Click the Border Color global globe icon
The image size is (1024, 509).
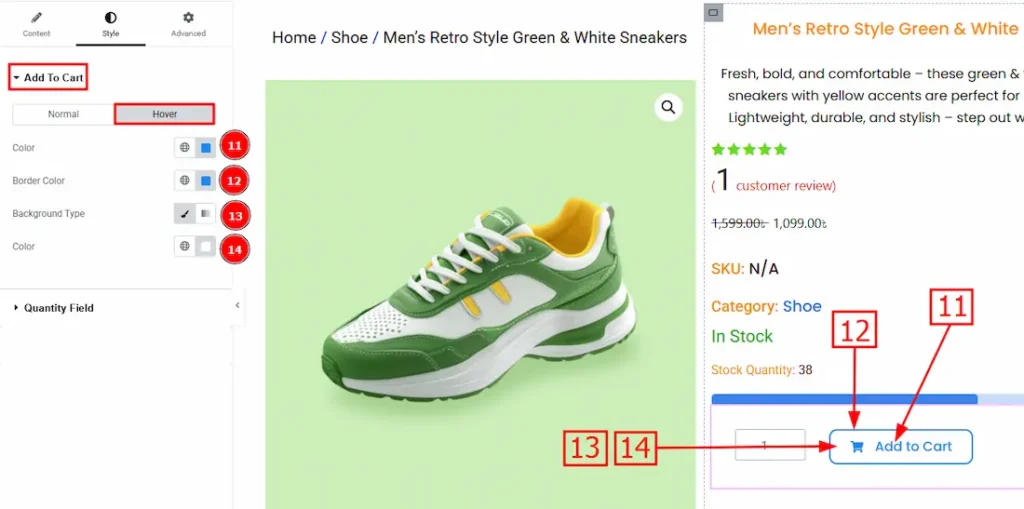pos(185,181)
